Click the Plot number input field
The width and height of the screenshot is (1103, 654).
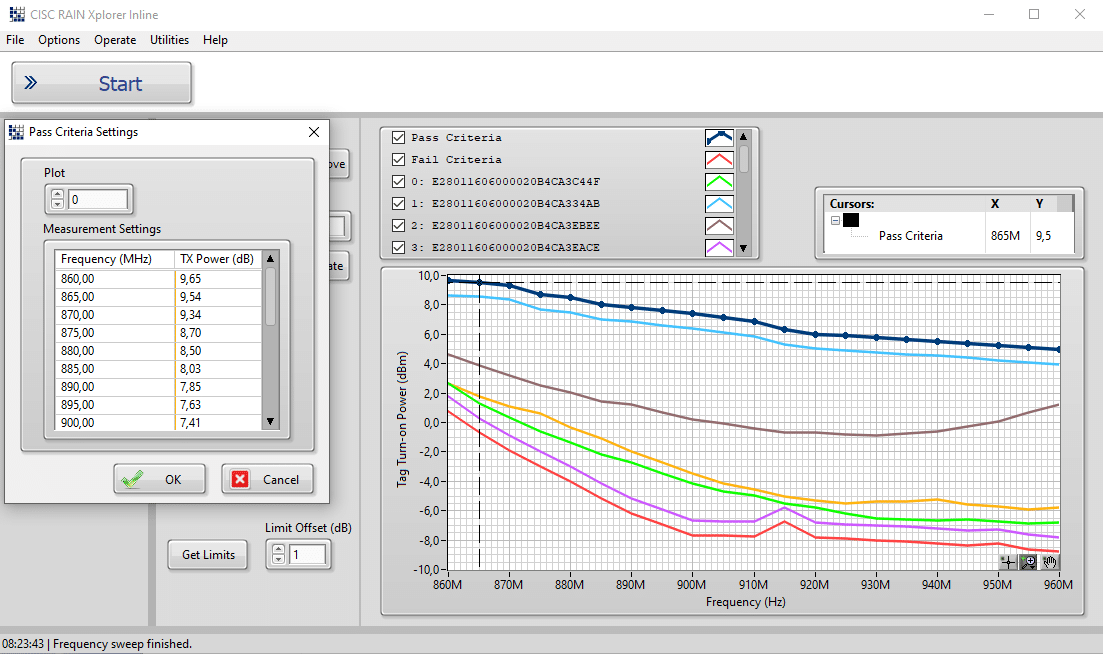[97, 200]
